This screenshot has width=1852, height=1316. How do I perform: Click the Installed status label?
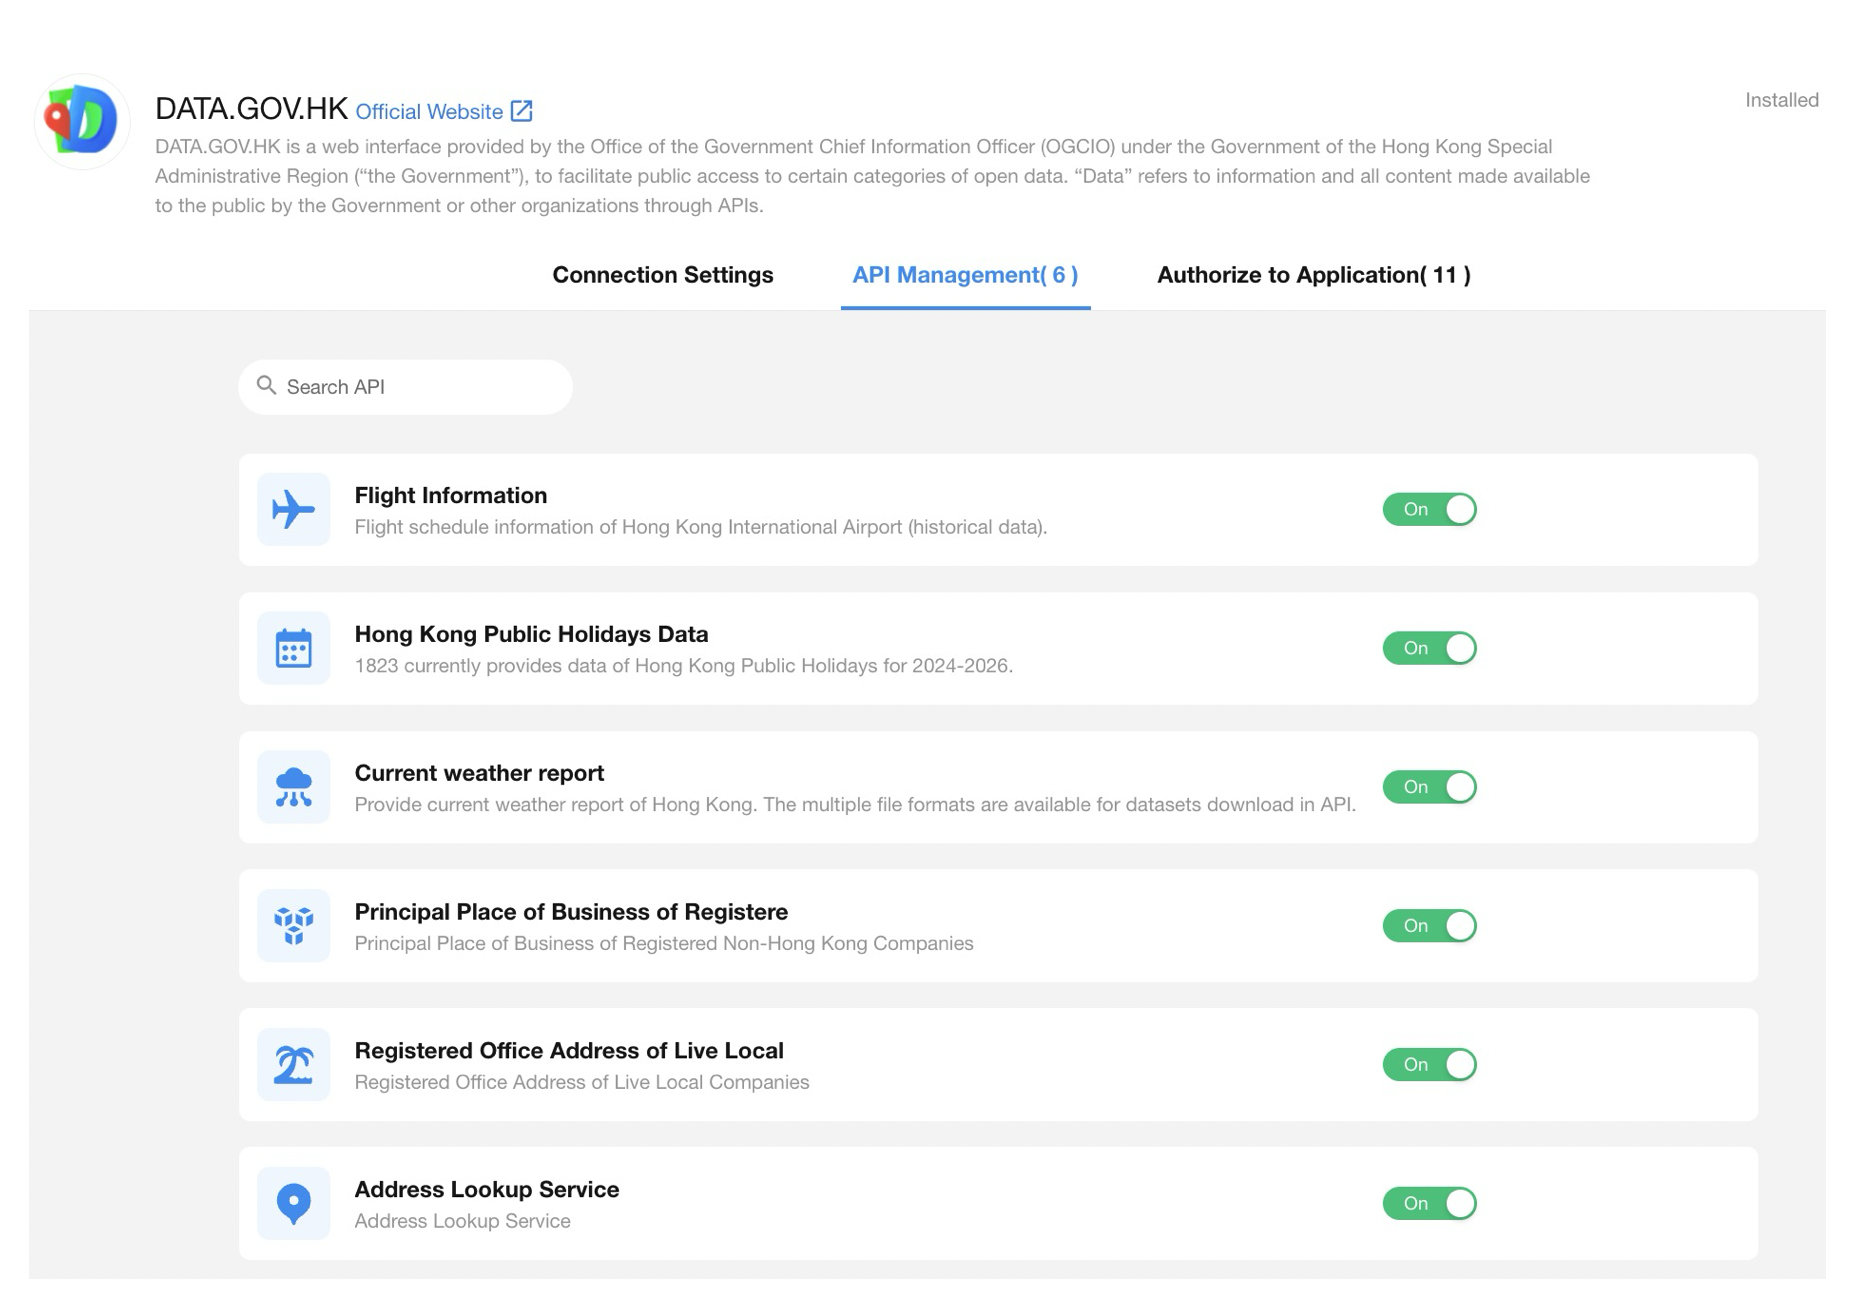1781,100
